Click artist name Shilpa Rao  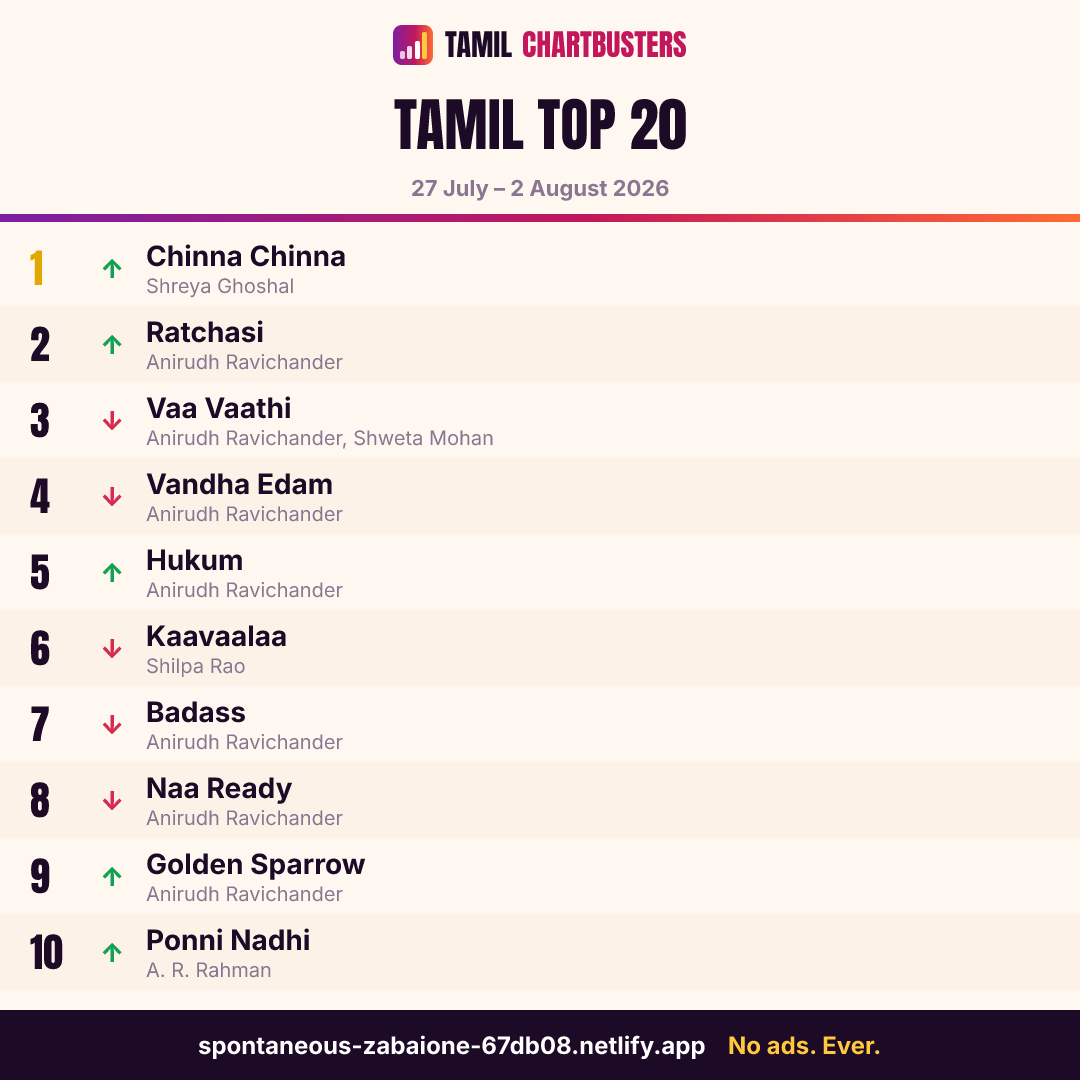pos(196,666)
